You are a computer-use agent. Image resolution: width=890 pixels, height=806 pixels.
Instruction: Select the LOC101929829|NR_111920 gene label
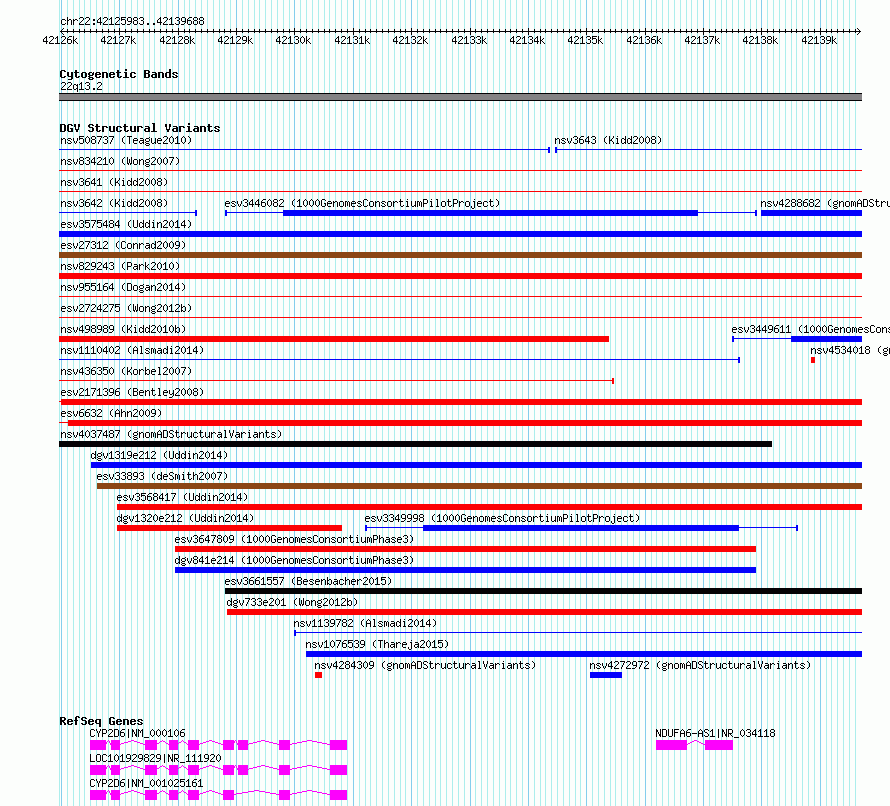[x=156, y=758]
